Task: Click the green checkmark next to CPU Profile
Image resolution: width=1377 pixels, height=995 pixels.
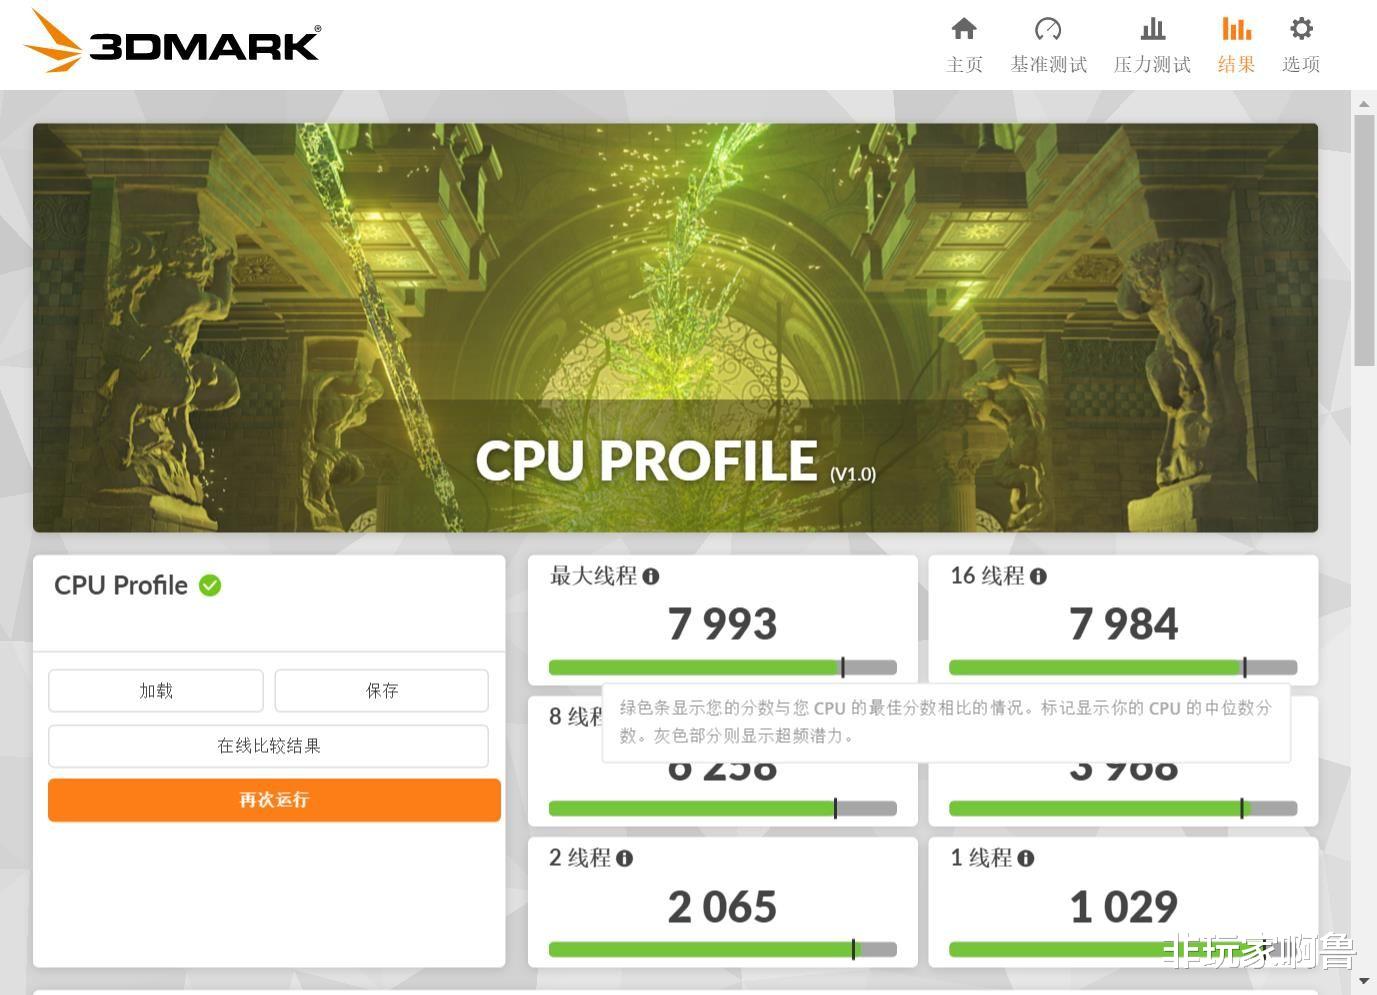Action: [209, 585]
